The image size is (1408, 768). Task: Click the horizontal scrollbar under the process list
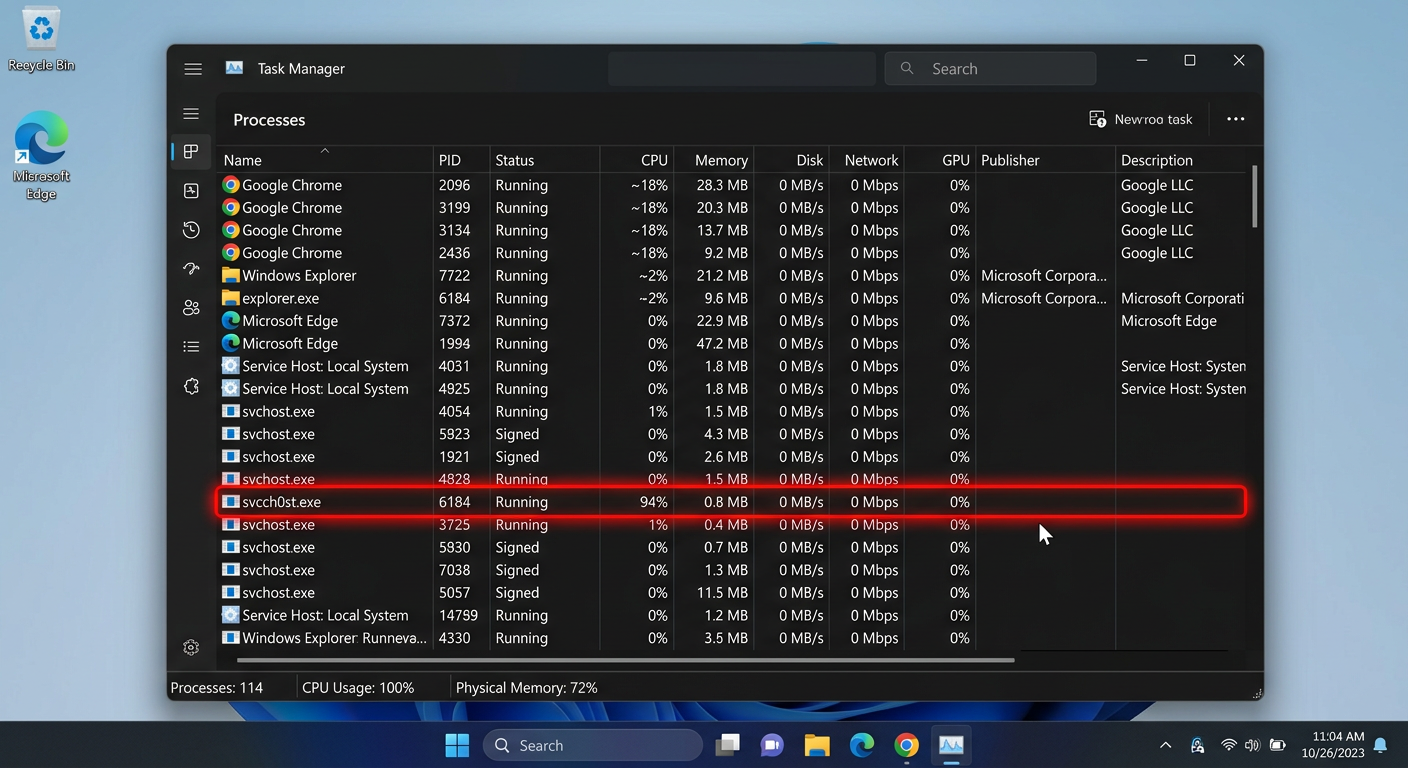(625, 660)
